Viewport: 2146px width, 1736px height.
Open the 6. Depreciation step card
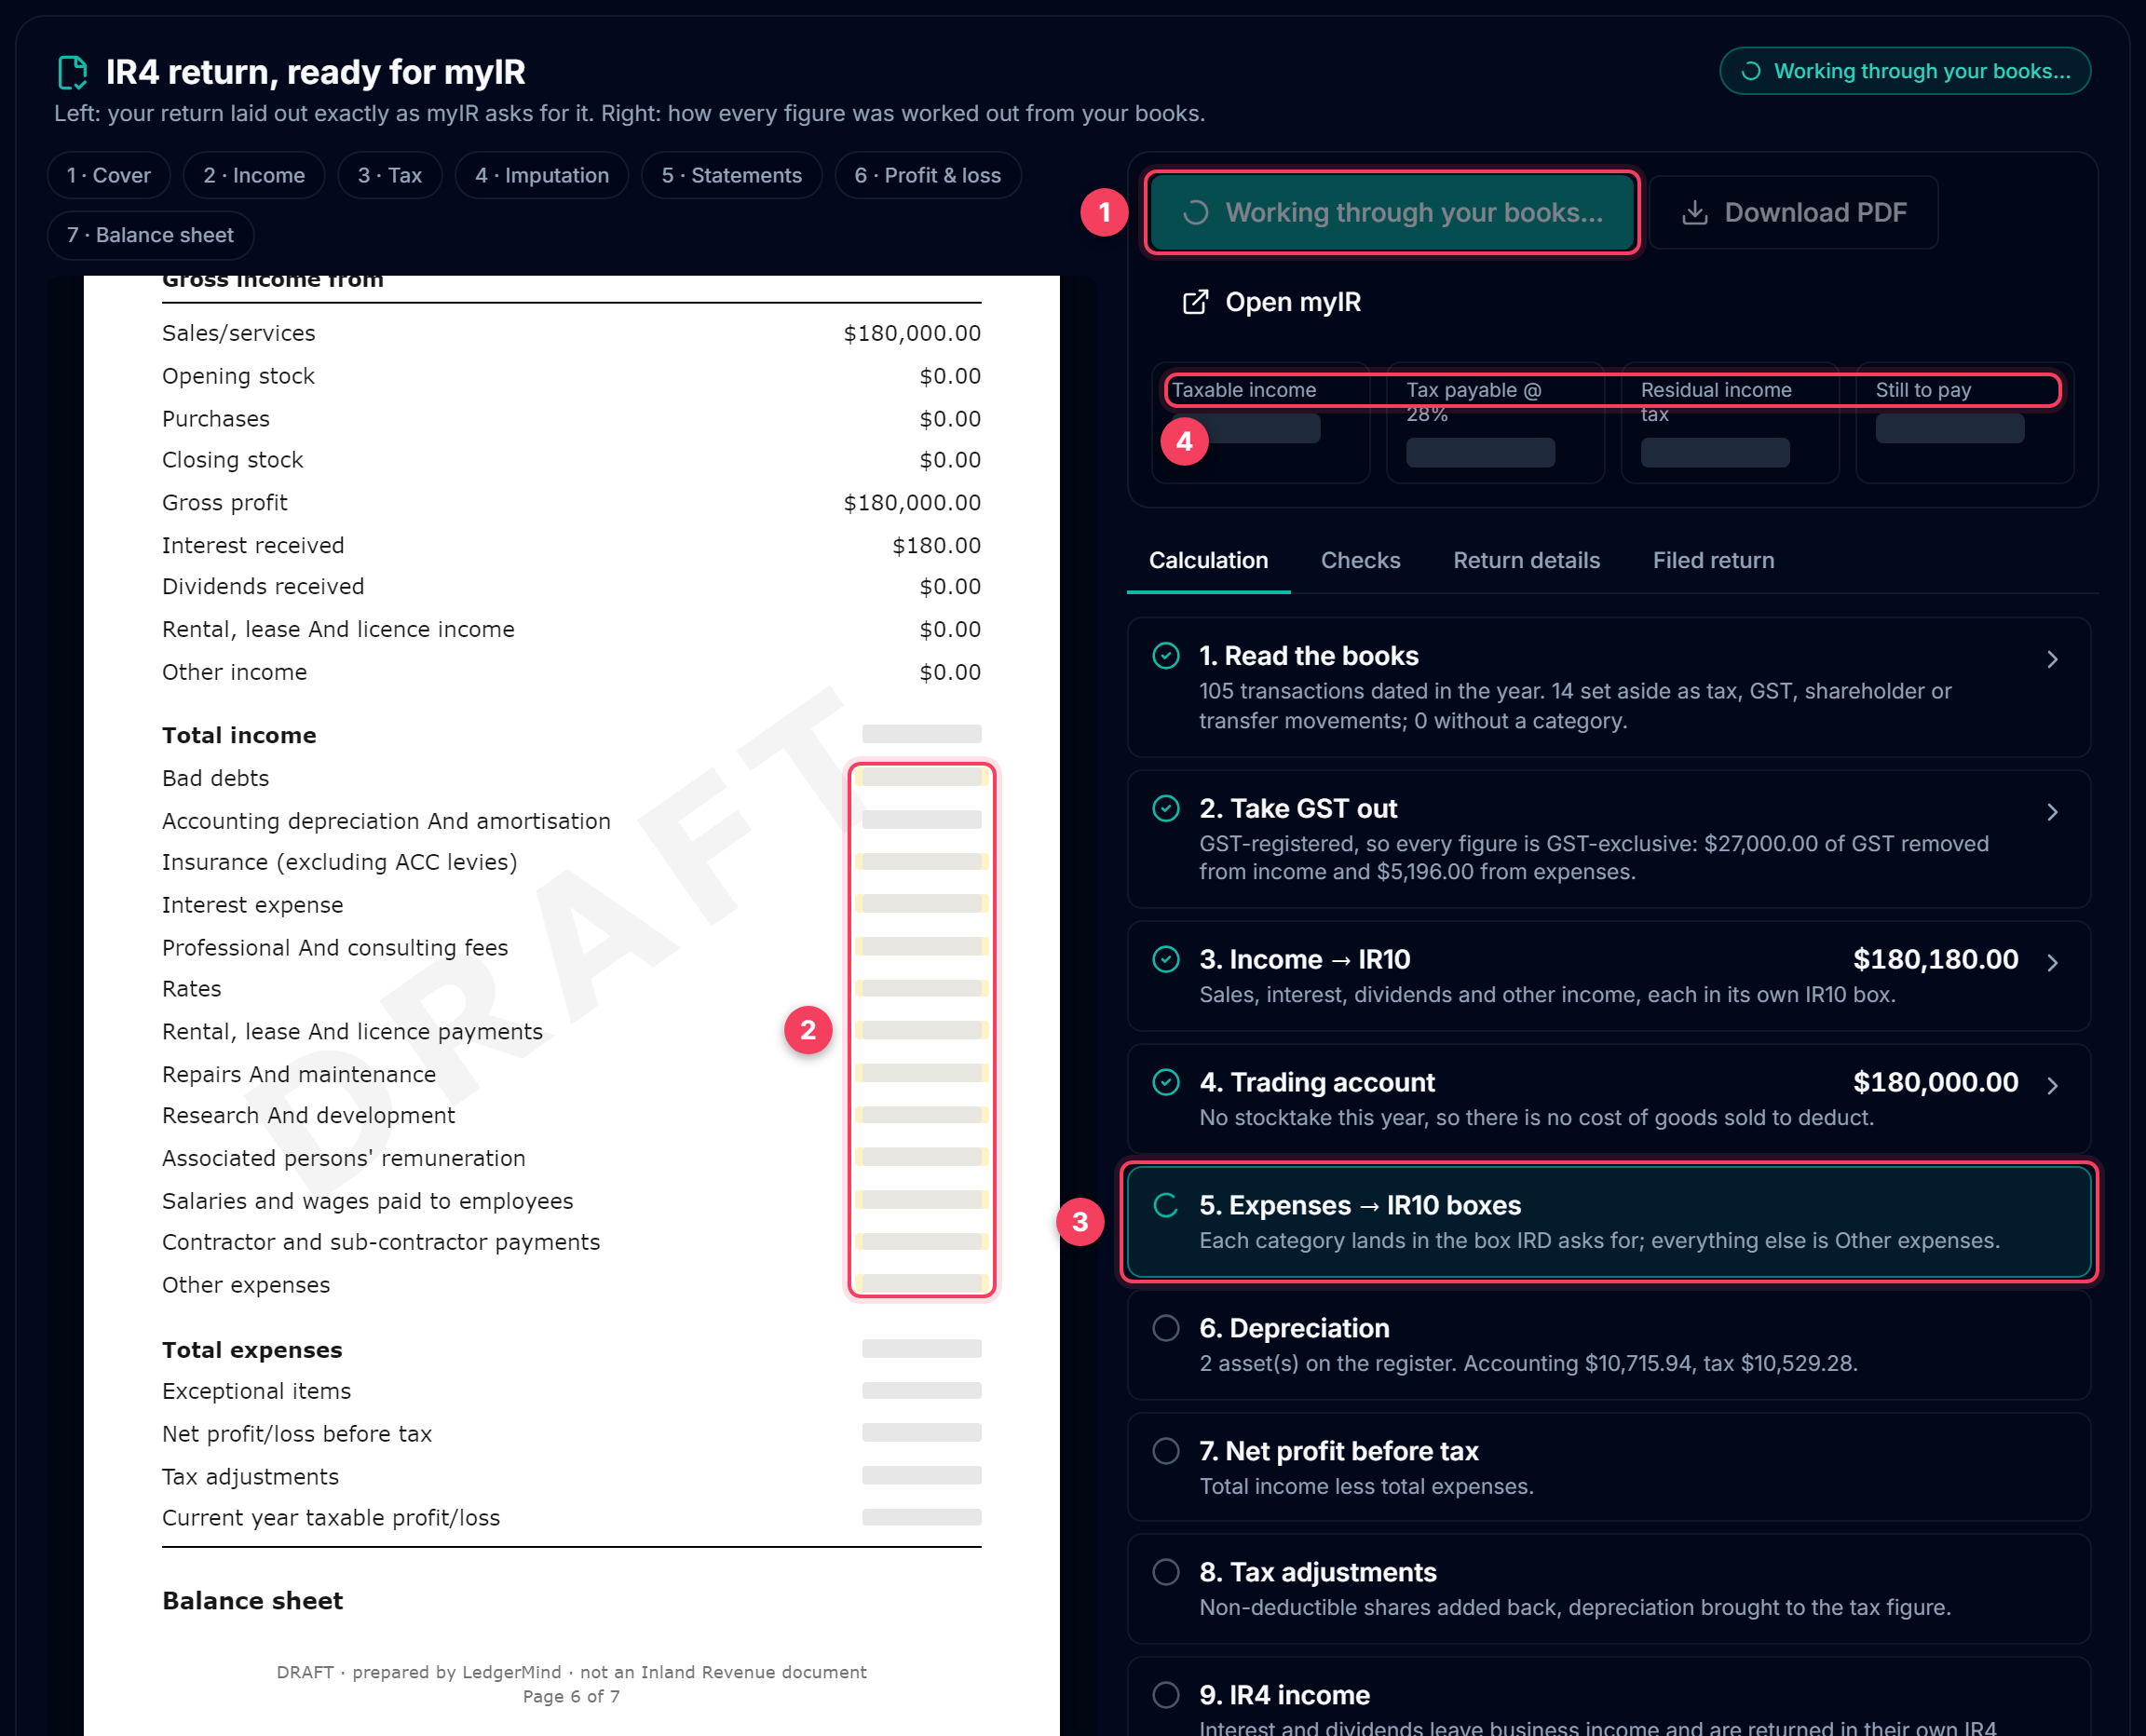1609,1345
